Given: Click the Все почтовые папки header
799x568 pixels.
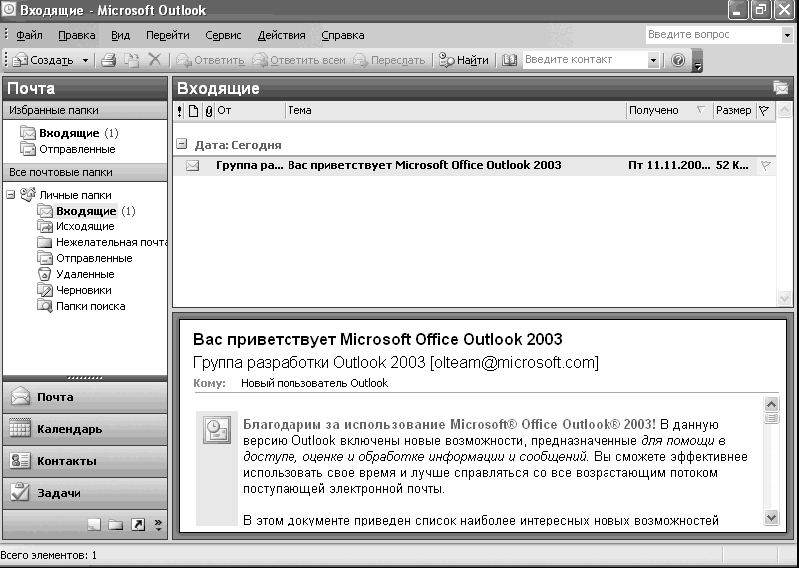Looking at the screenshot, I should (x=85, y=172).
